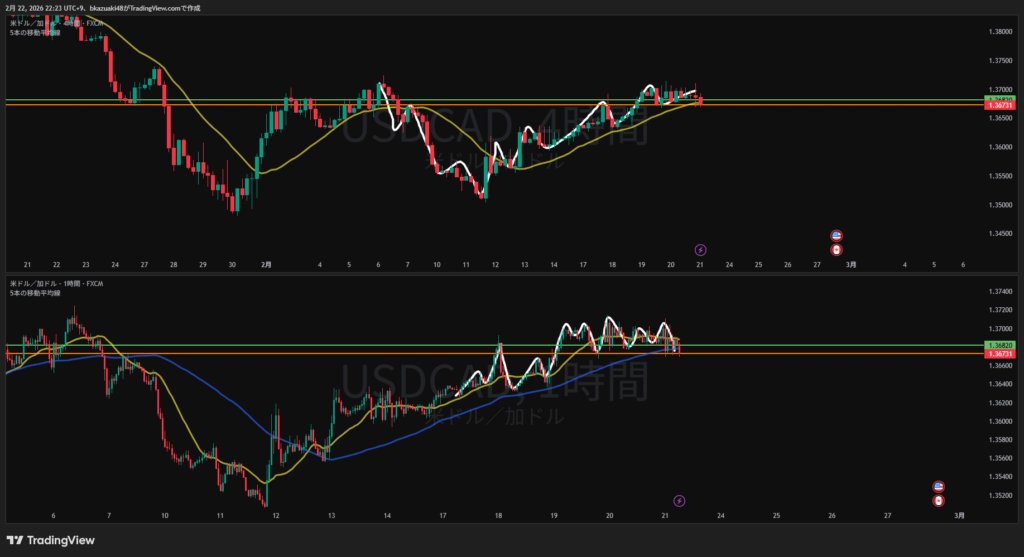The width and height of the screenshot is (1024, 557).
Task: Click the 1.38000 level on the upper price axis
Action: pyautogui.click(x=997, y=32)
